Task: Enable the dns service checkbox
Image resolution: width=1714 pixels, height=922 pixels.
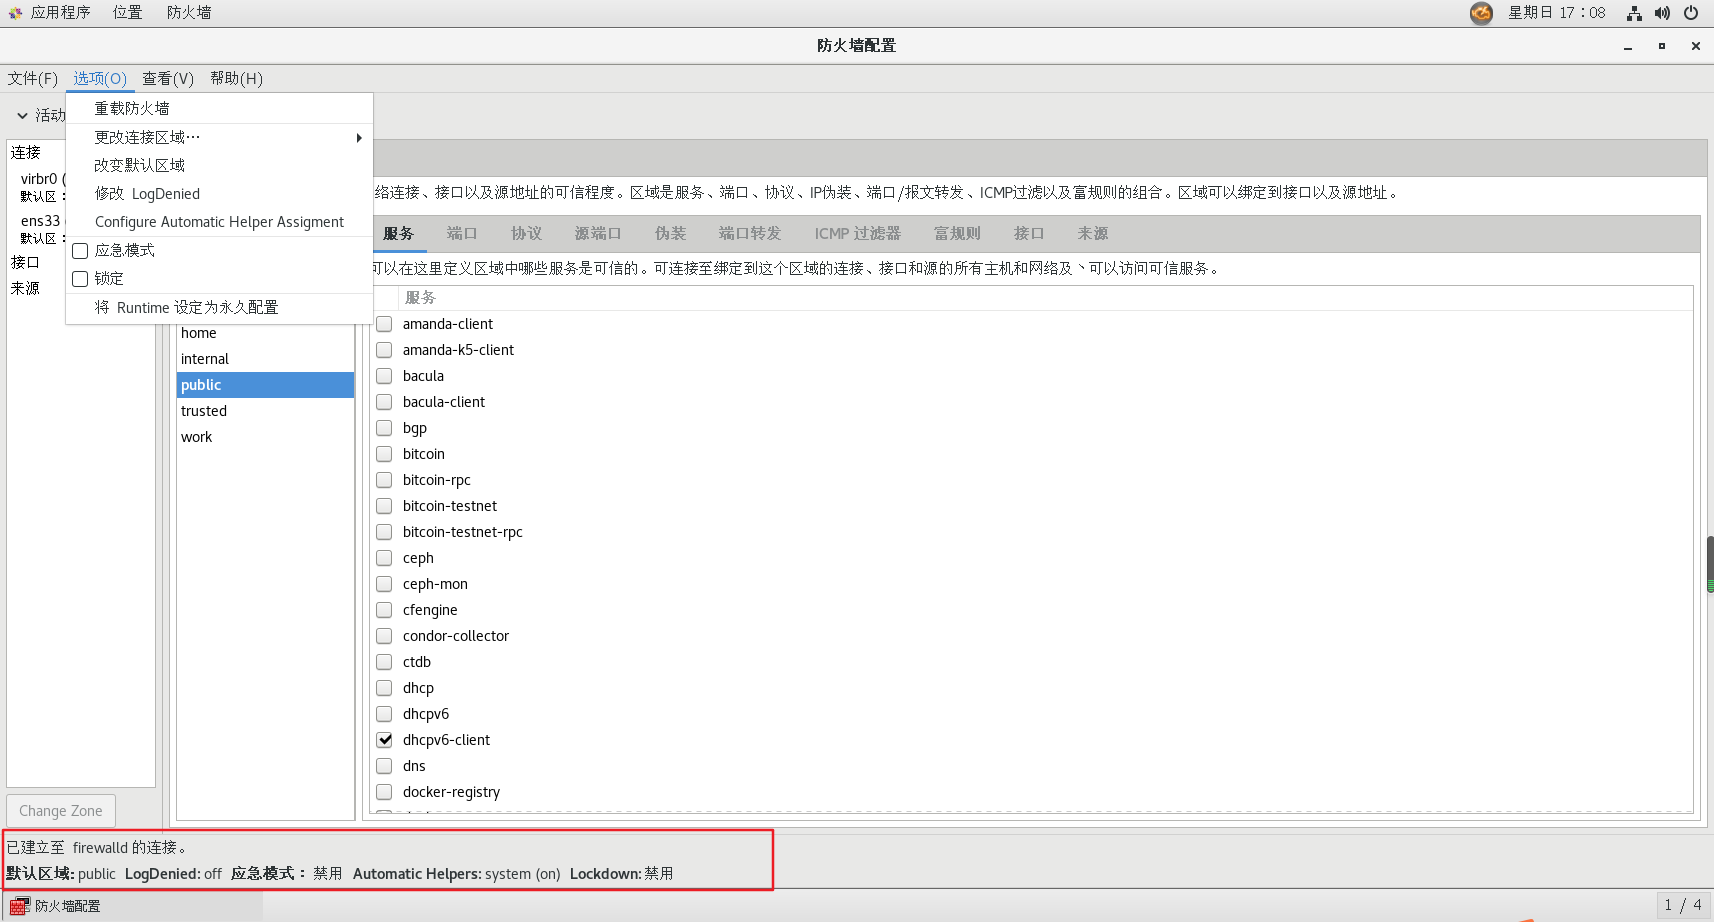Action: click(x=384, y=766)
